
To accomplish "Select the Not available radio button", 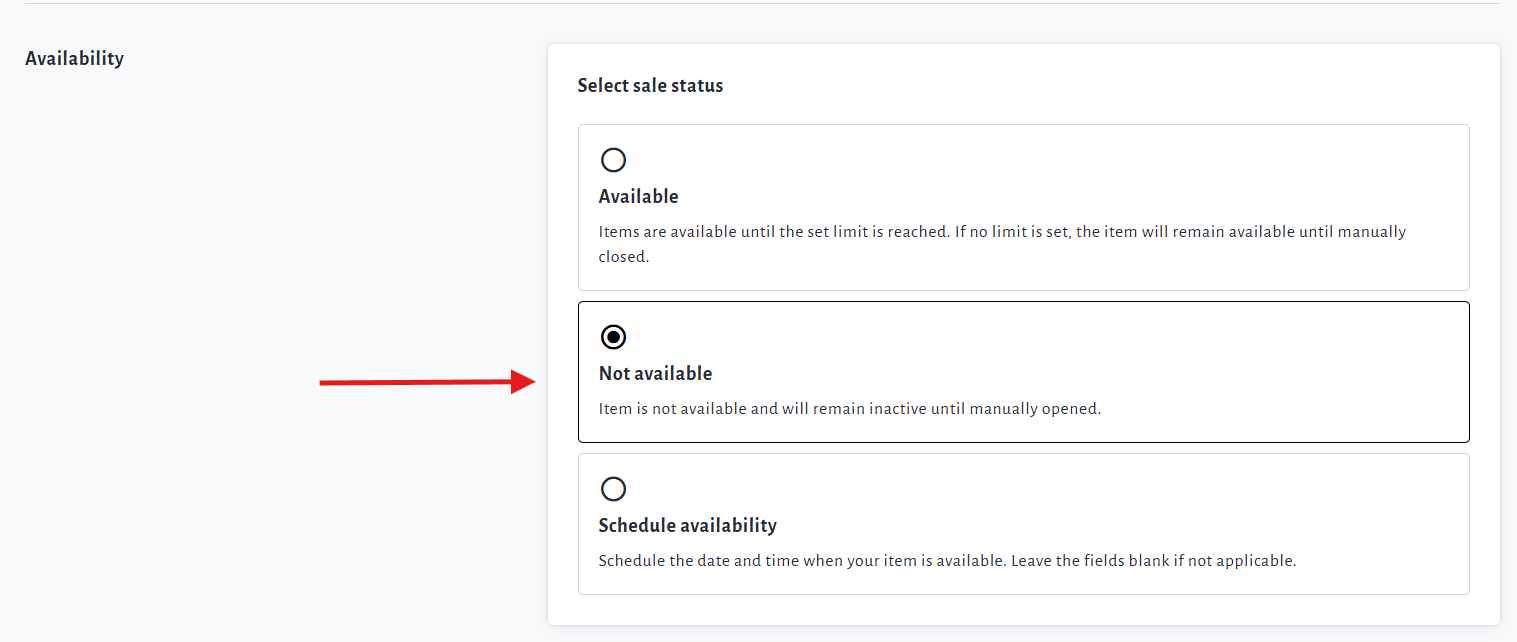I will point(613,337).
